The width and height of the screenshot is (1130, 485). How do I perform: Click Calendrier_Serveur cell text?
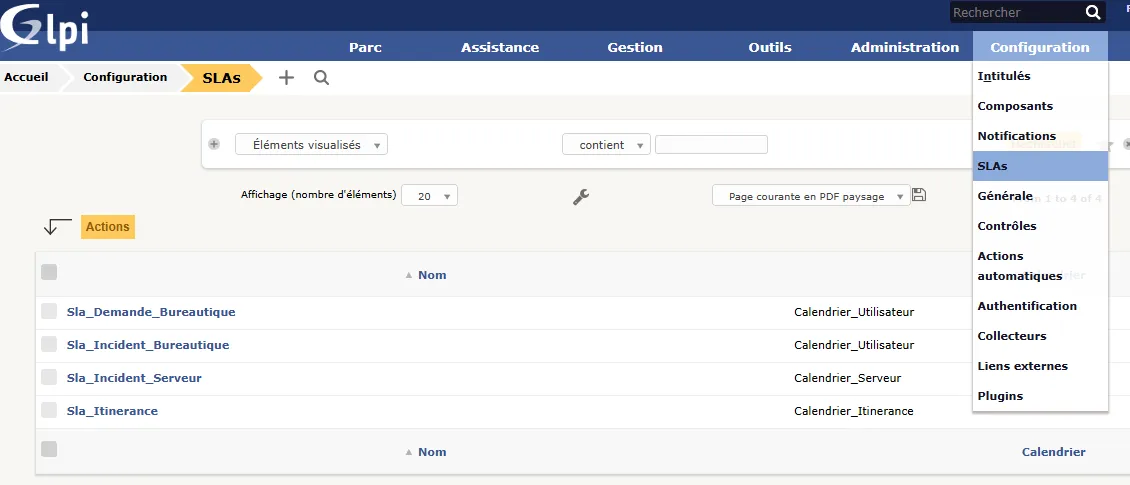click(x=848, y=378)
